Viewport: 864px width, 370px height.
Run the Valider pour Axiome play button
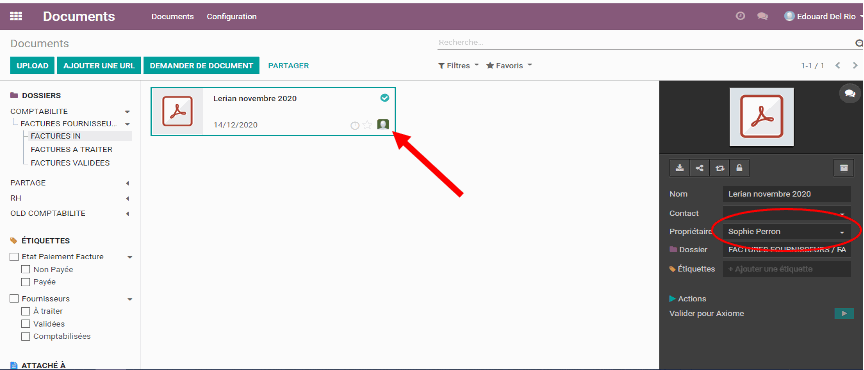coord(844,314)
